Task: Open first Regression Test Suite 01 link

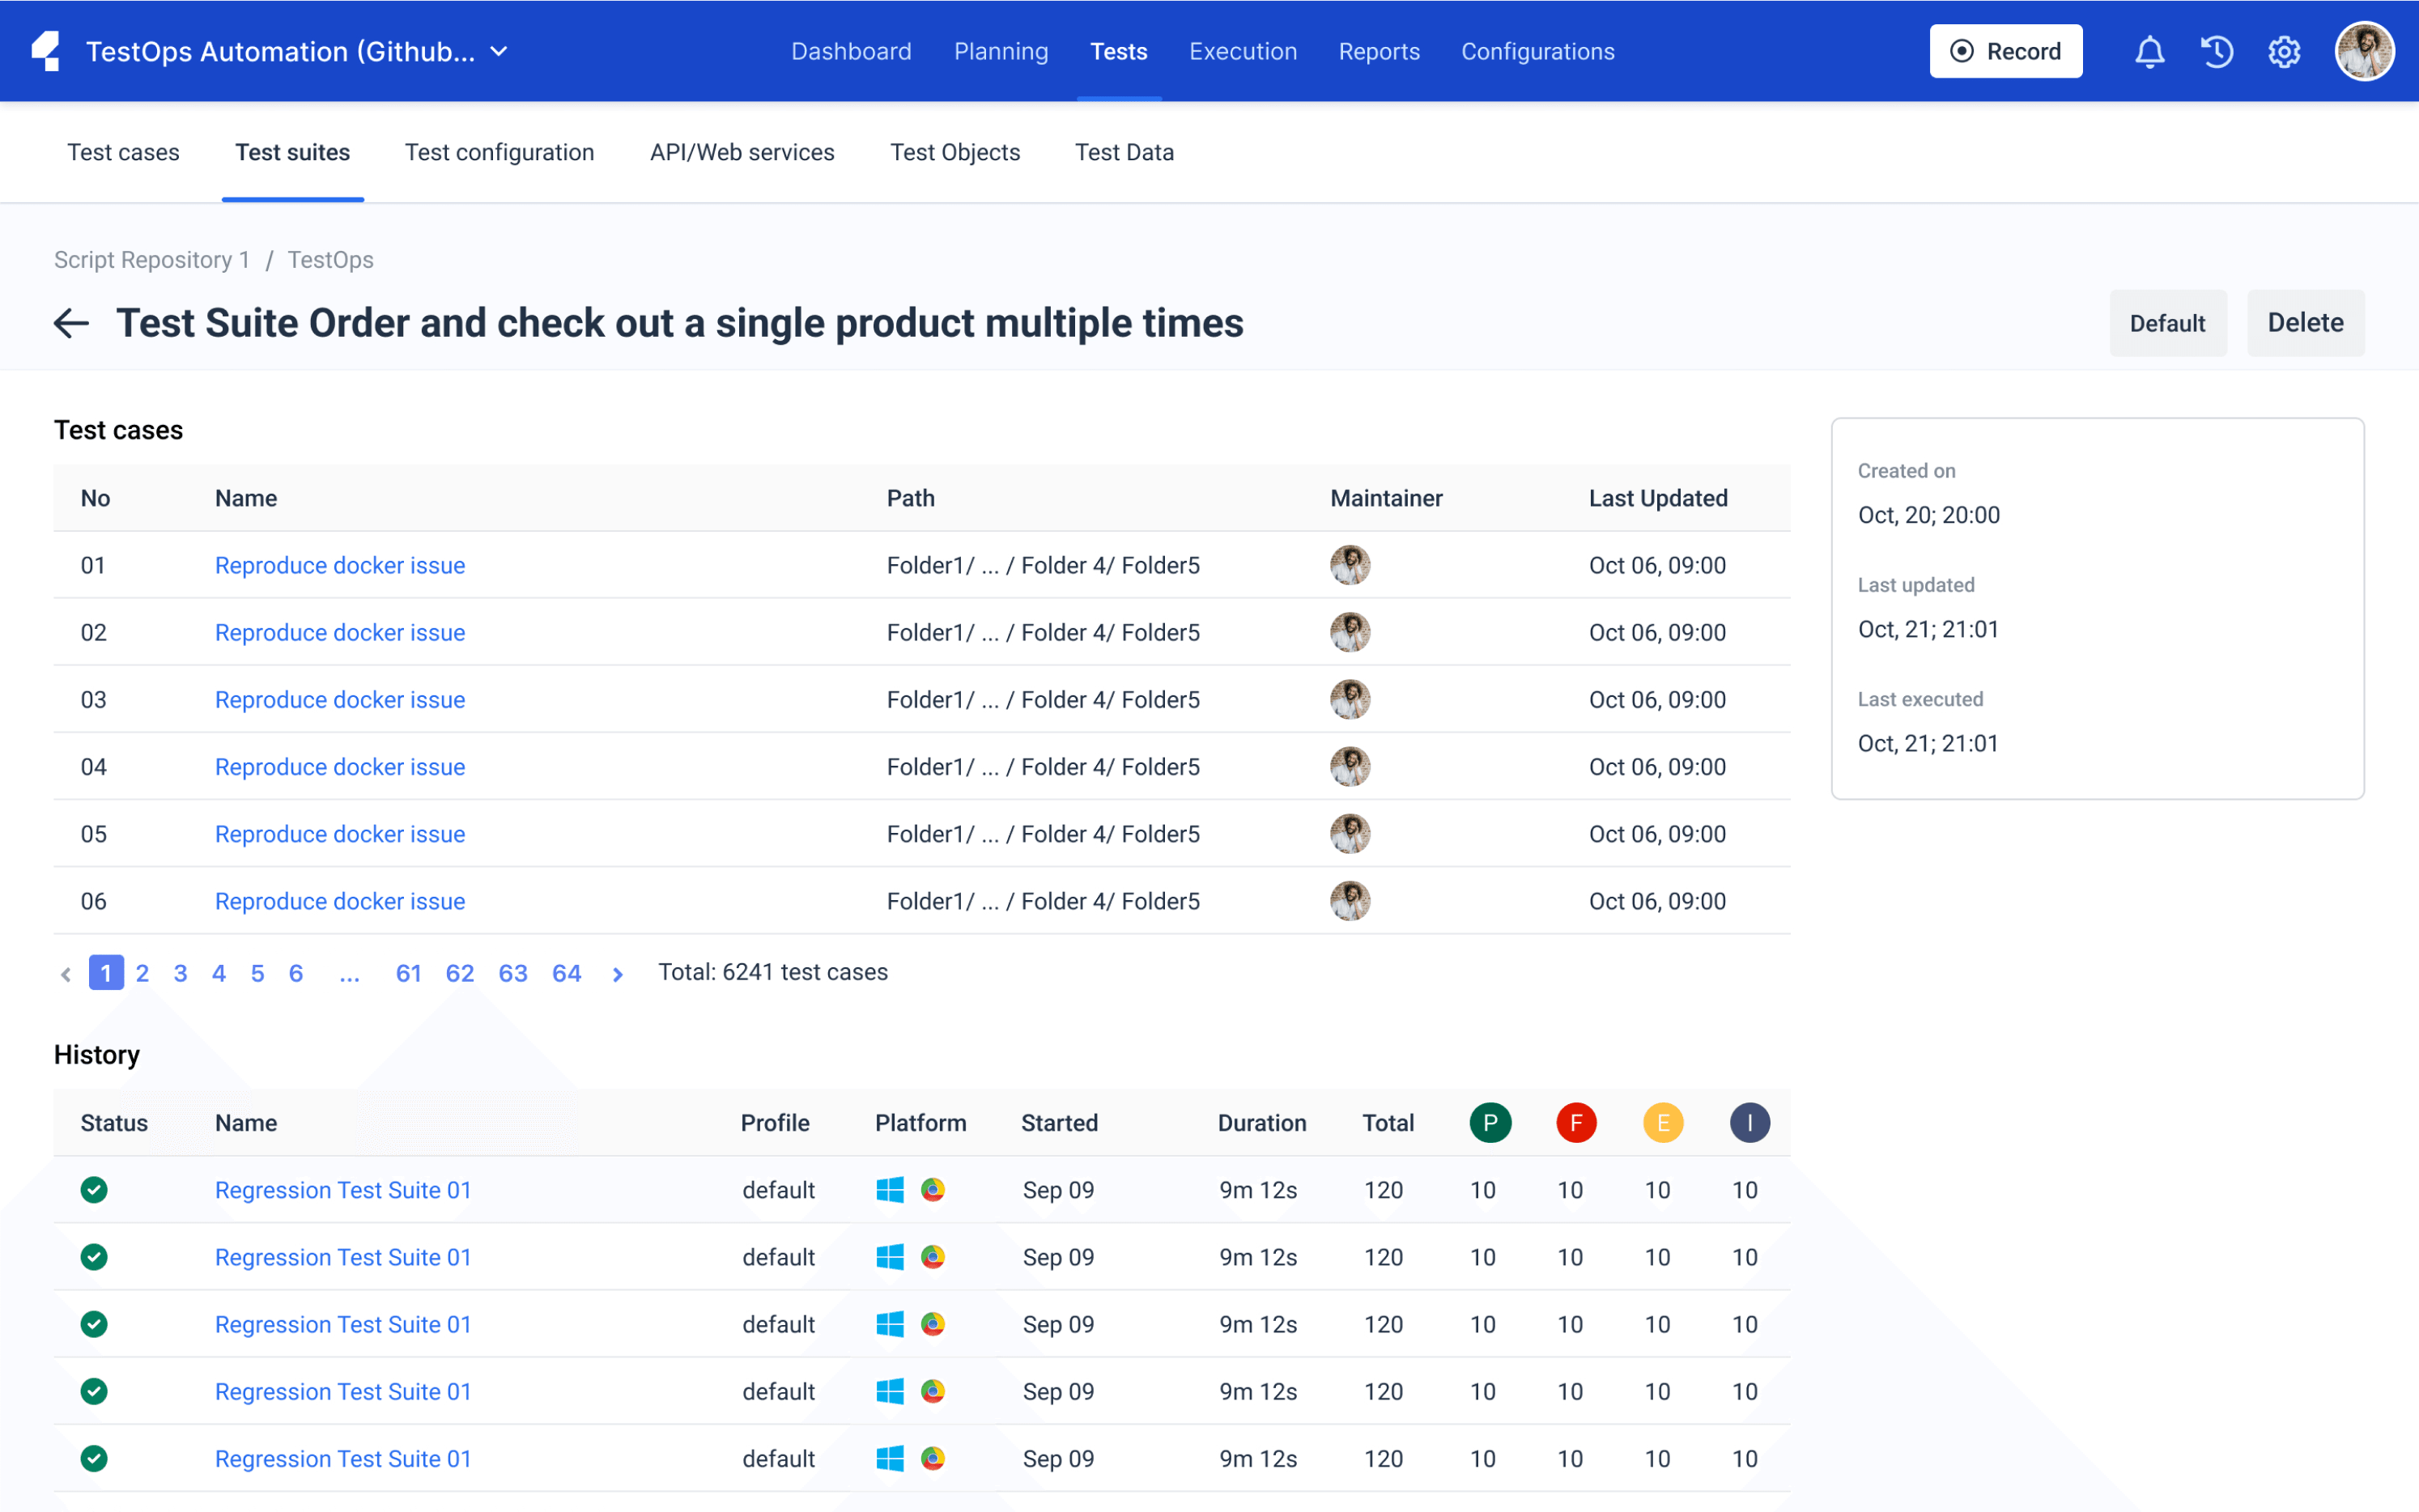Action: [x=343, y=1189]
